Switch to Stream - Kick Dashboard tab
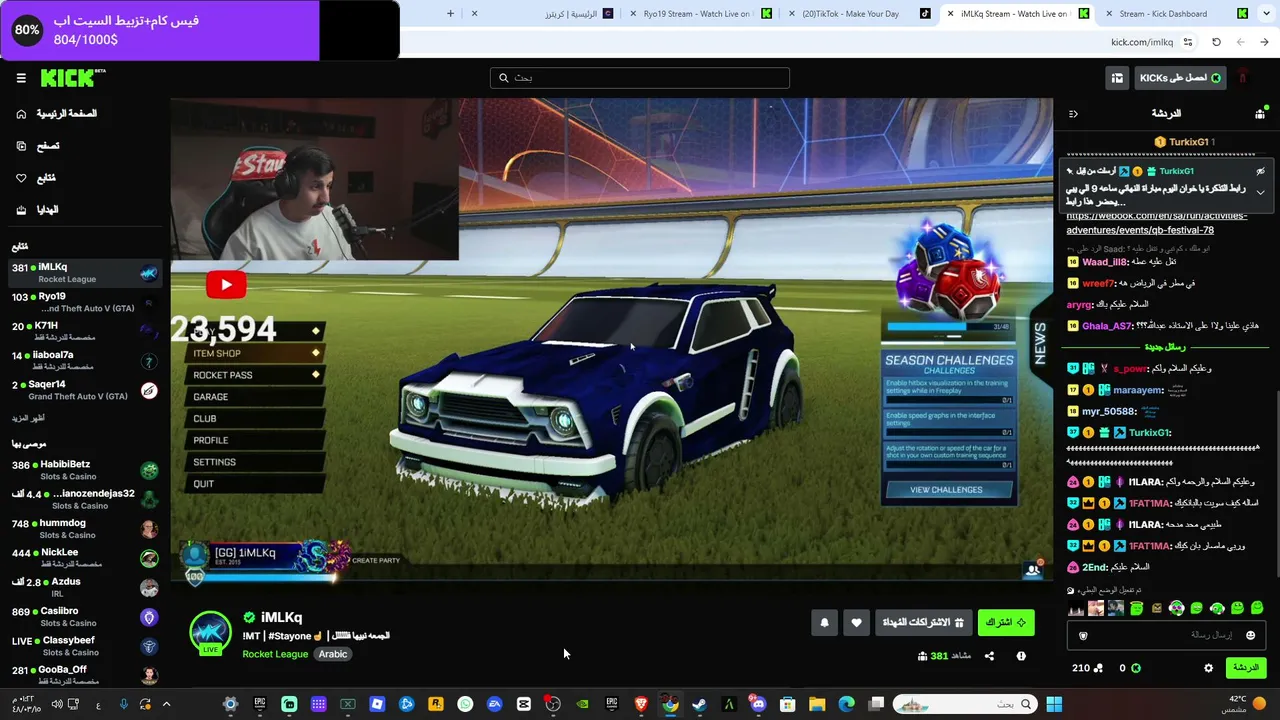This screenshot has height=720, width=1280. tap(1175, 14)
